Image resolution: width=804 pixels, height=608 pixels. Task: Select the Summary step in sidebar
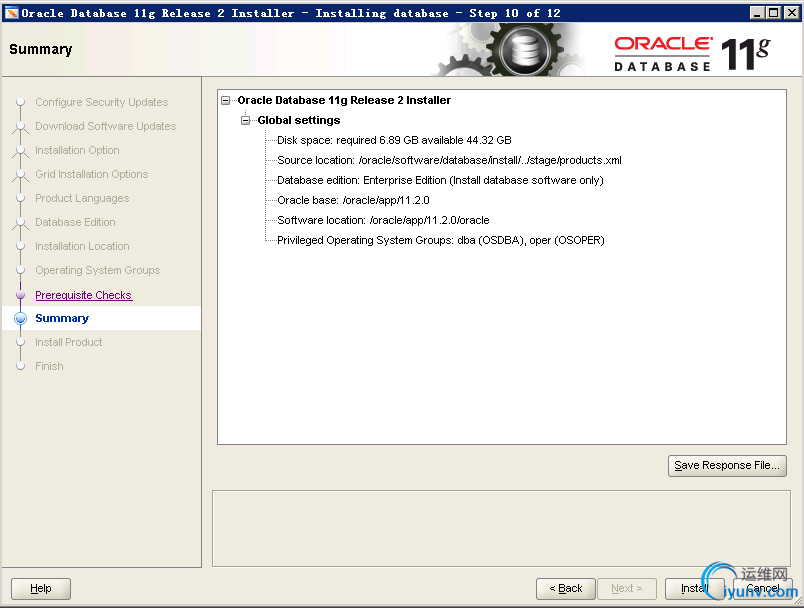[x=62, y=318]
